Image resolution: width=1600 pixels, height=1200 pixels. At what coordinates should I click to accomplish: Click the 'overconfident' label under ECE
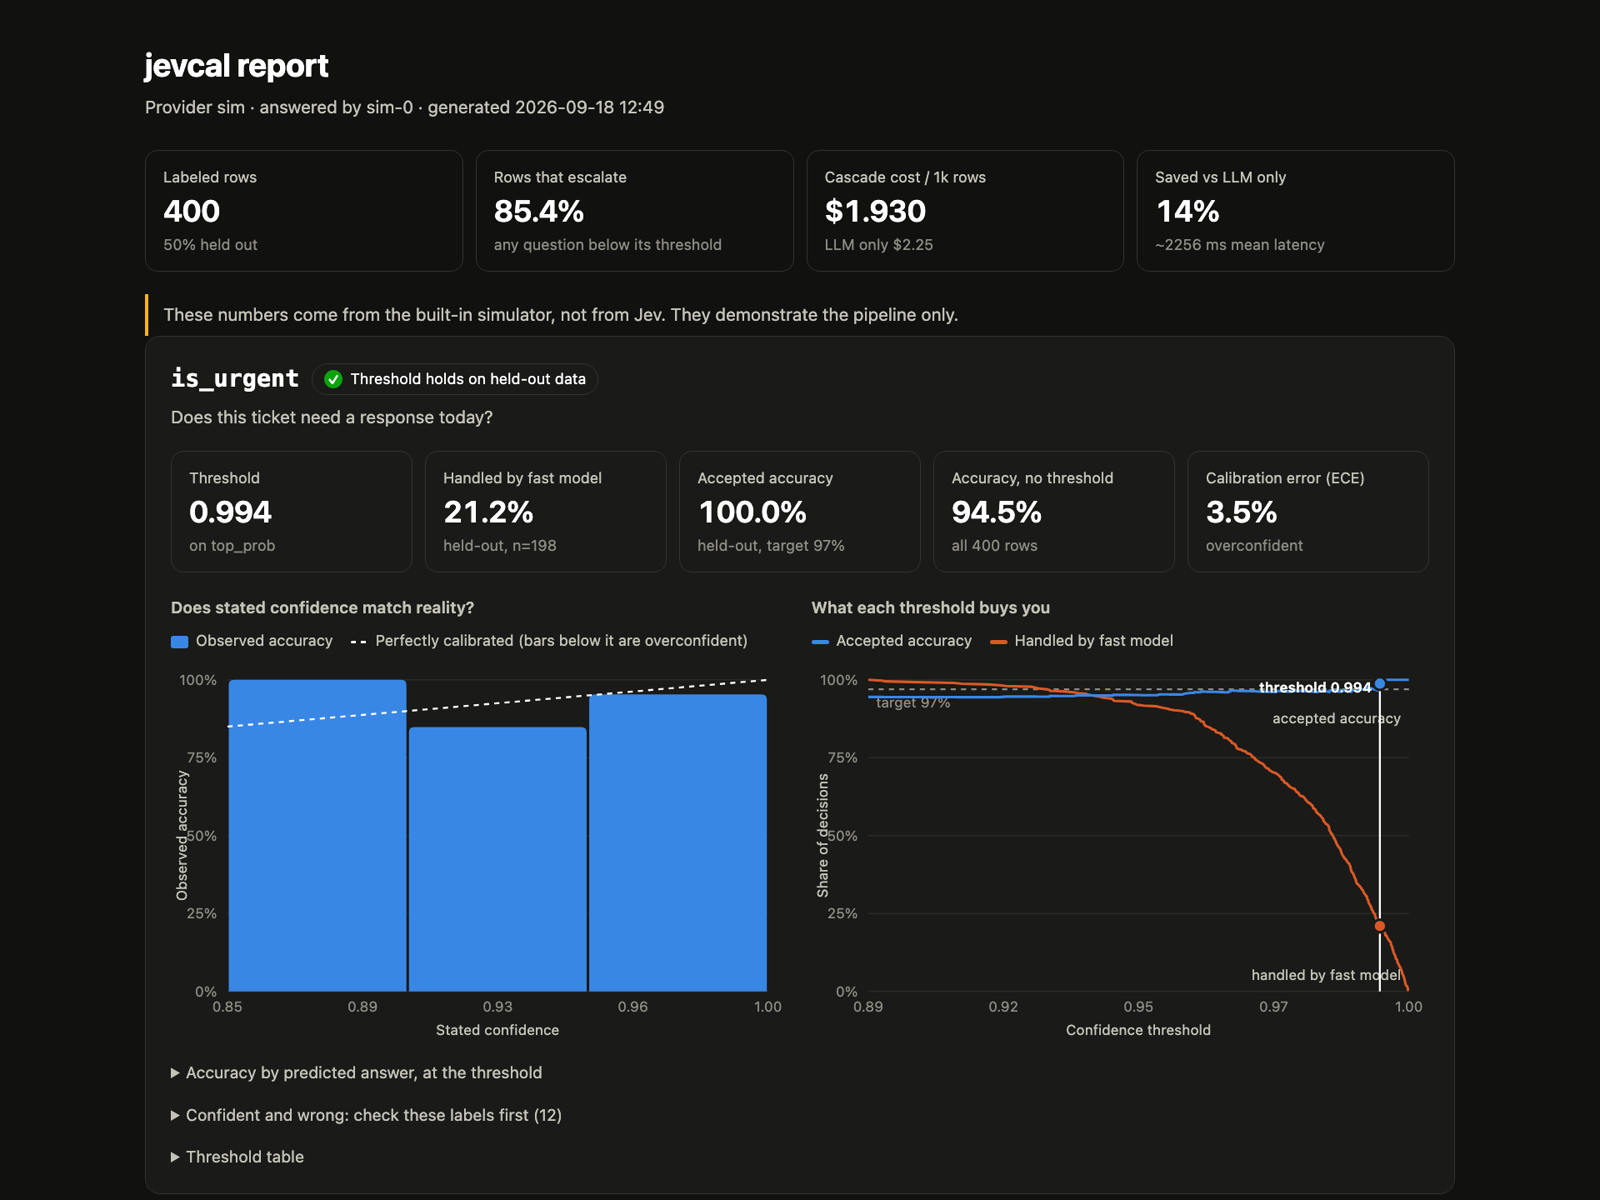coord(1254,546)
